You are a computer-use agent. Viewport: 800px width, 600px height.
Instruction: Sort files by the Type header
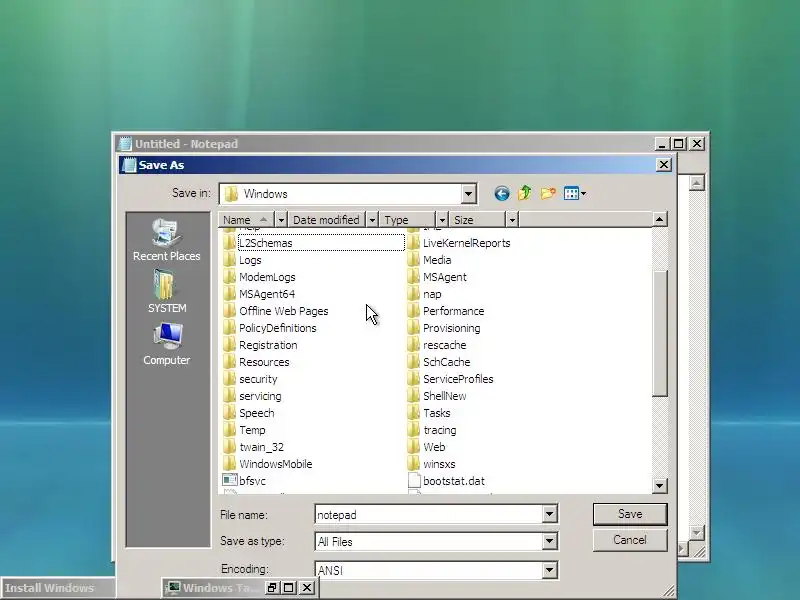(x=407, y=220)
